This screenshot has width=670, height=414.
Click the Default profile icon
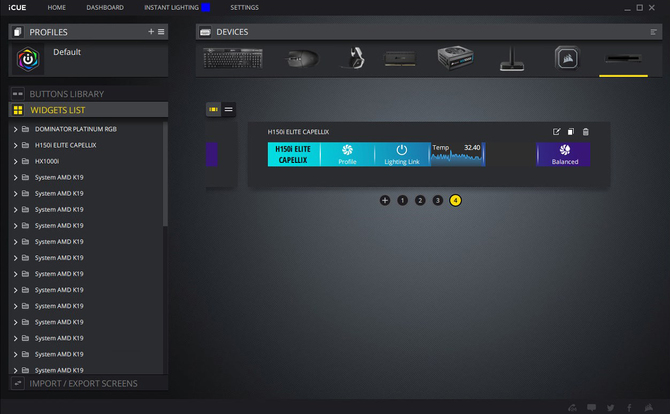point(28,59)
